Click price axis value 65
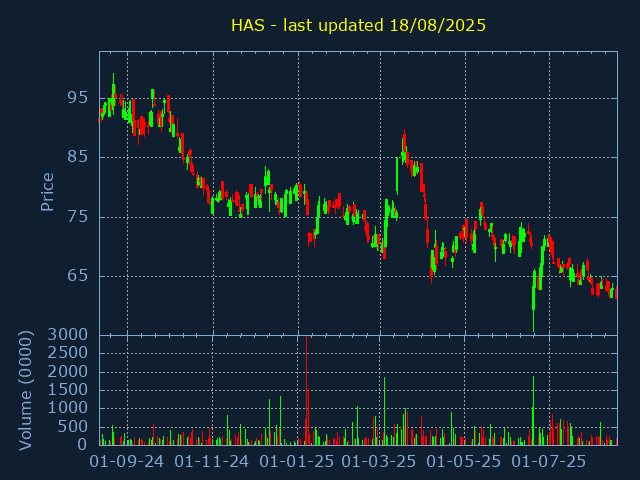The image size is (640, 480). [78, 276]
